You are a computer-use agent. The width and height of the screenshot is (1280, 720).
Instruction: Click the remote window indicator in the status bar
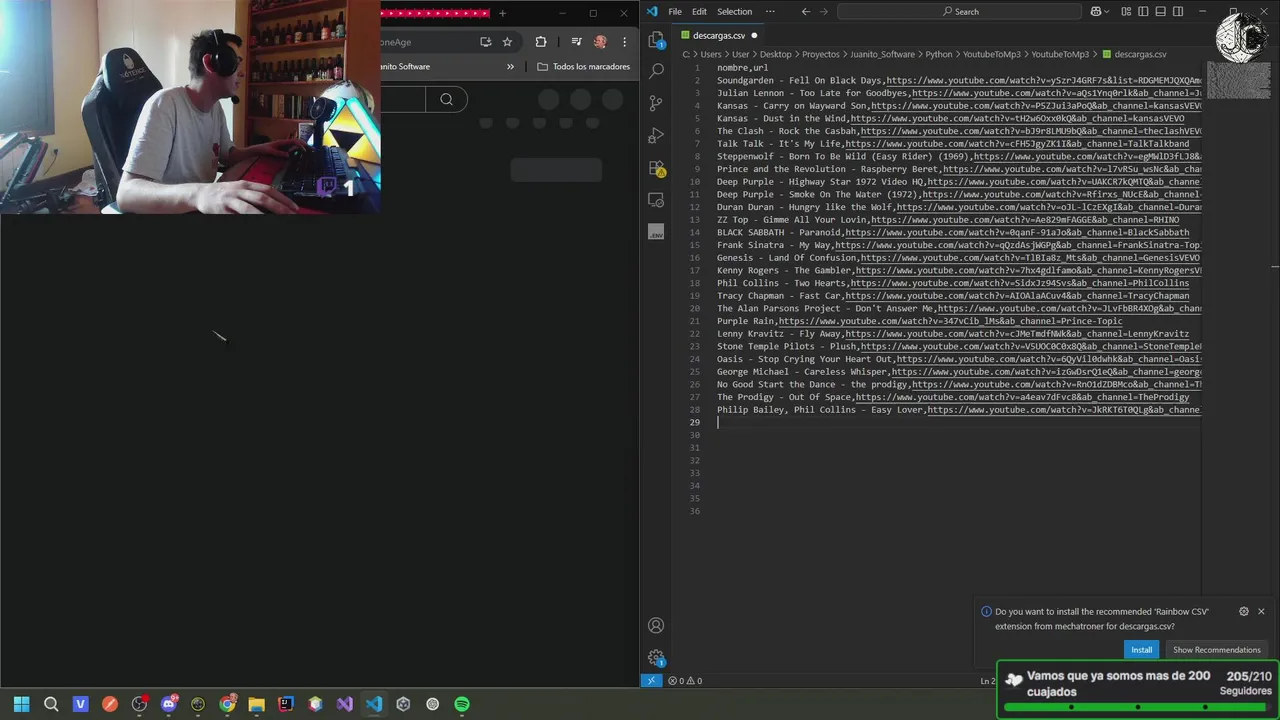[x=651, y=681]
